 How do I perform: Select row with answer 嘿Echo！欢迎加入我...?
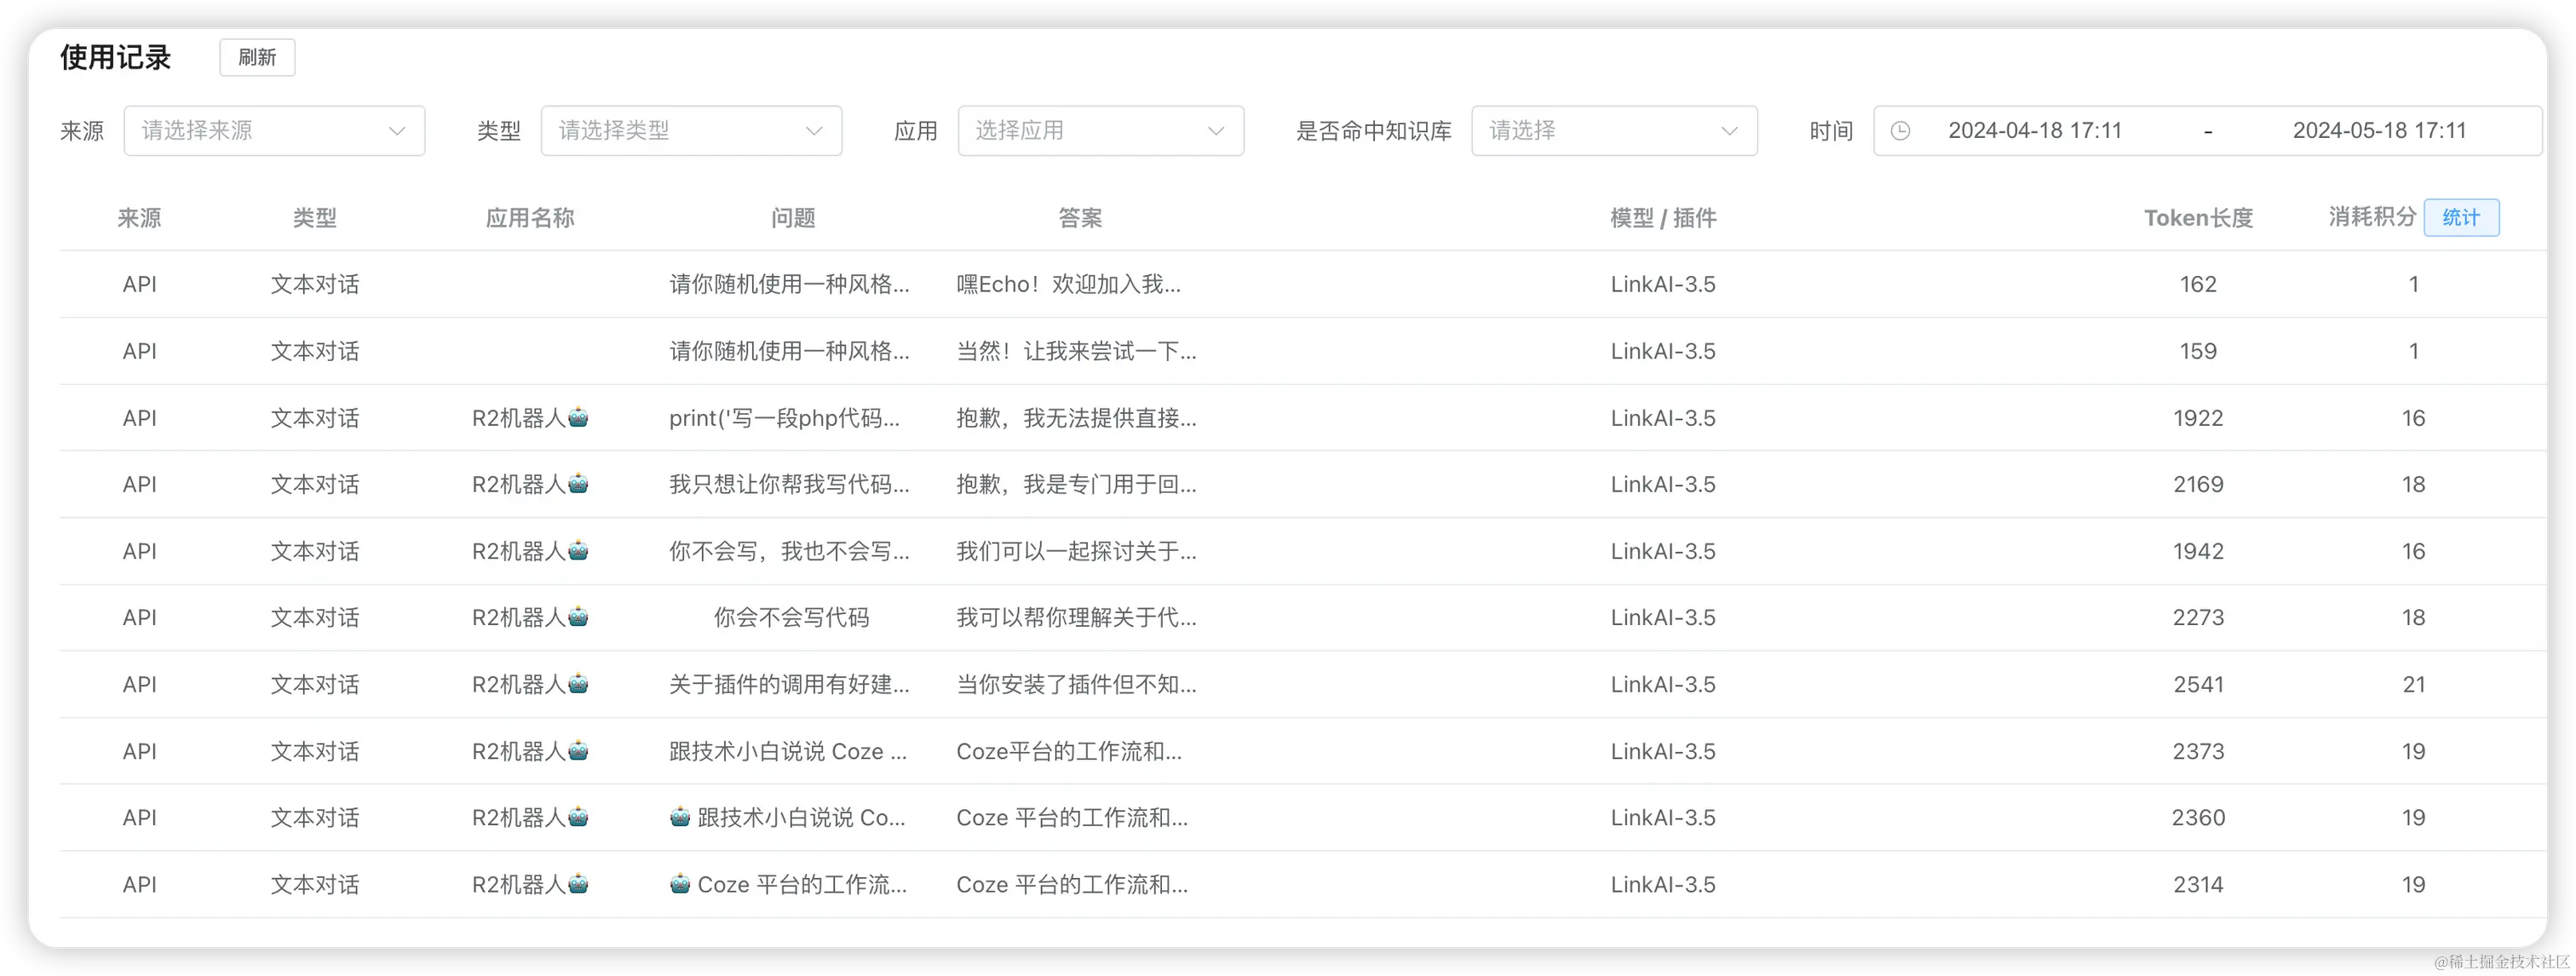pos(1068,284)
